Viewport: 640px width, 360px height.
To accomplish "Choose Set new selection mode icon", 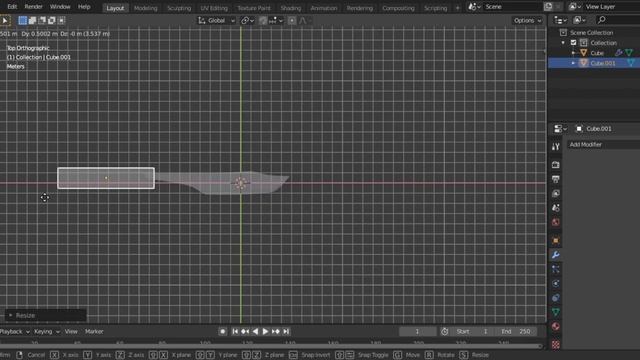I will pyautogui.click(x=23, y=20).
